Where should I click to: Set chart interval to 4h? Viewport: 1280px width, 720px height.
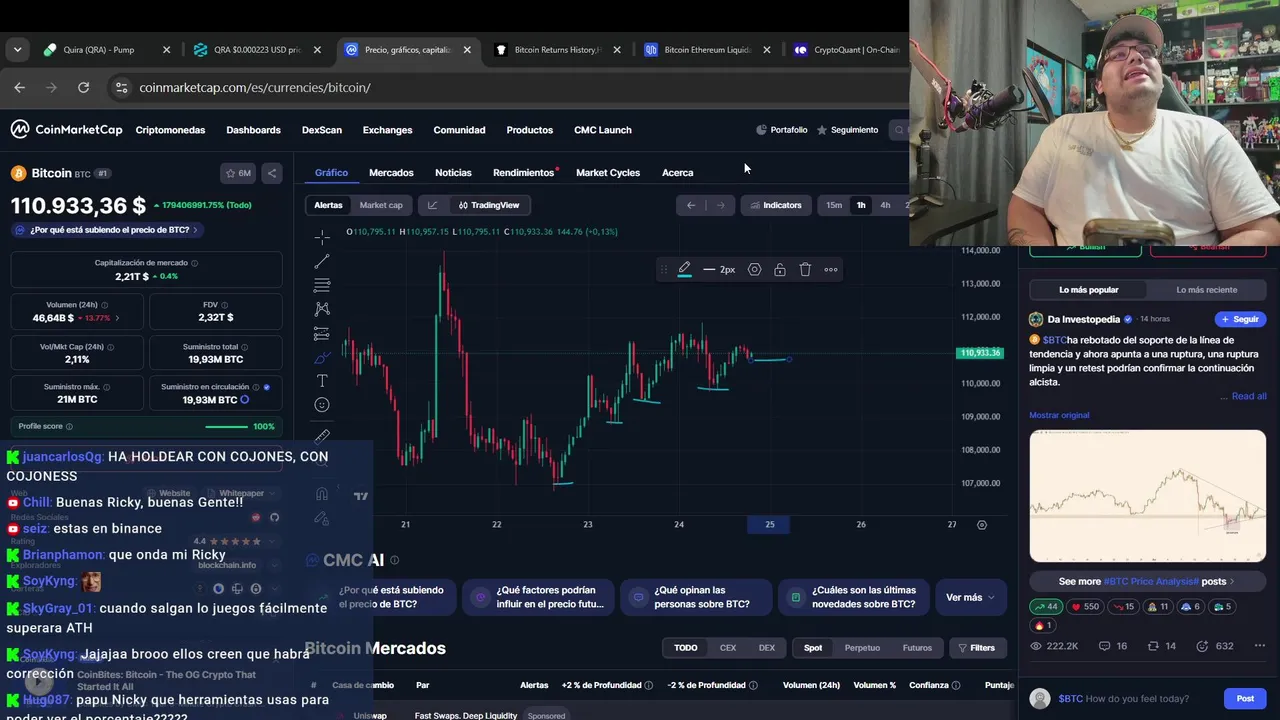[885, 205]
